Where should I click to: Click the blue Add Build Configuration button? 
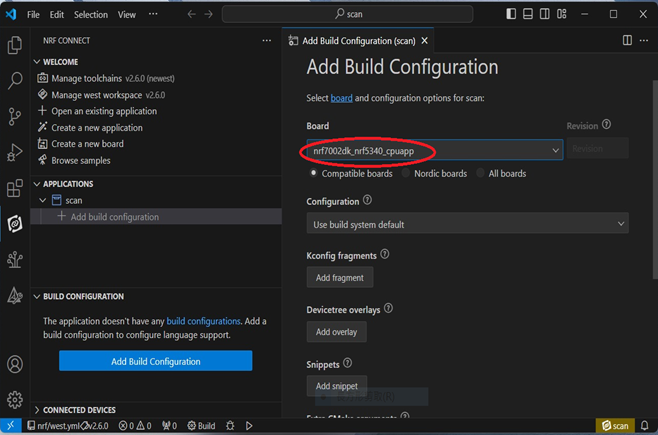coord(155,361)
